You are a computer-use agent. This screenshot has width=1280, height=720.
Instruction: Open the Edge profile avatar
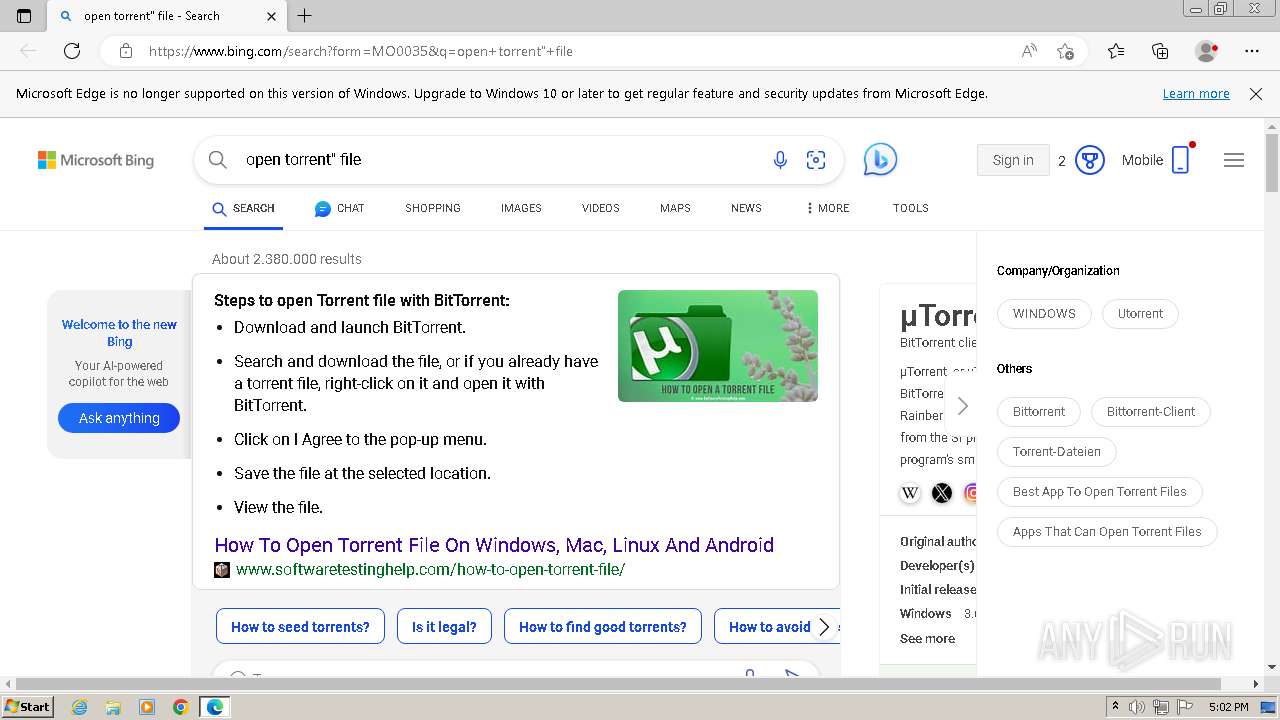click(1206, 51)
